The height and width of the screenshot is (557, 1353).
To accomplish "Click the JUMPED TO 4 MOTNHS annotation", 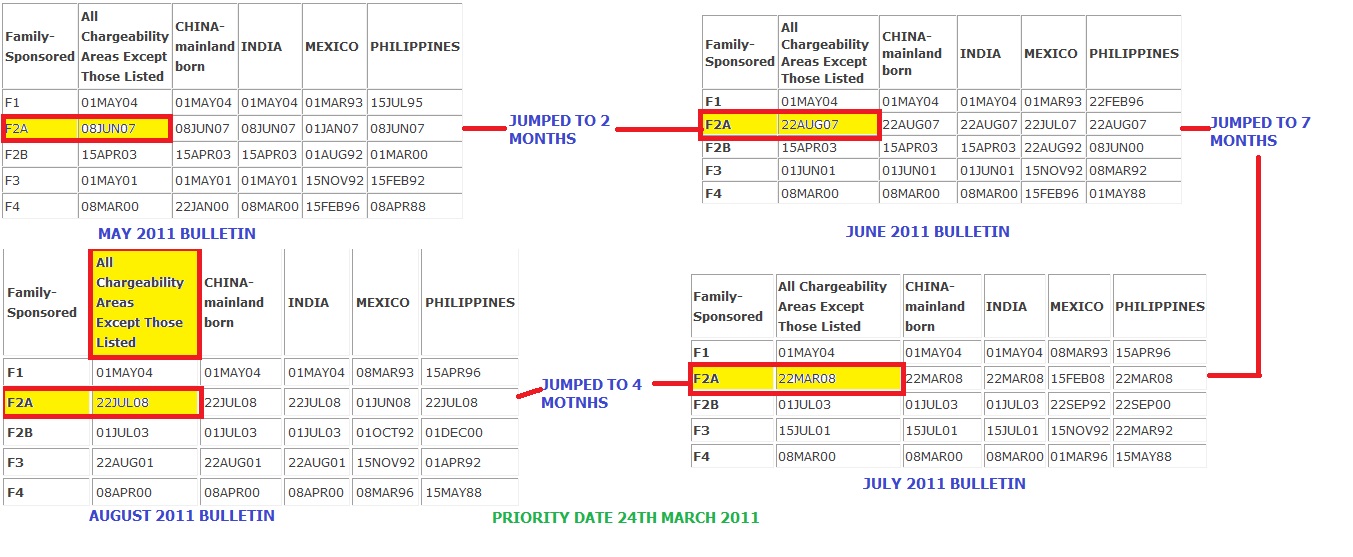I will click(x=591, y=393).
